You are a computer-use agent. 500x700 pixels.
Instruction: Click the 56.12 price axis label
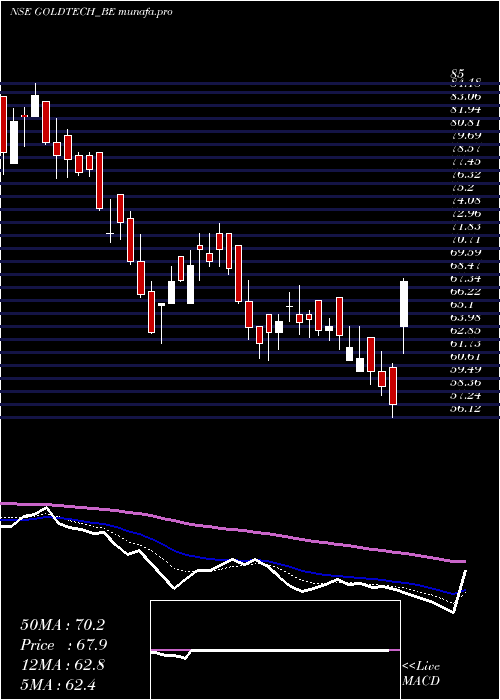pyautogui.click(x=466, y=408)
